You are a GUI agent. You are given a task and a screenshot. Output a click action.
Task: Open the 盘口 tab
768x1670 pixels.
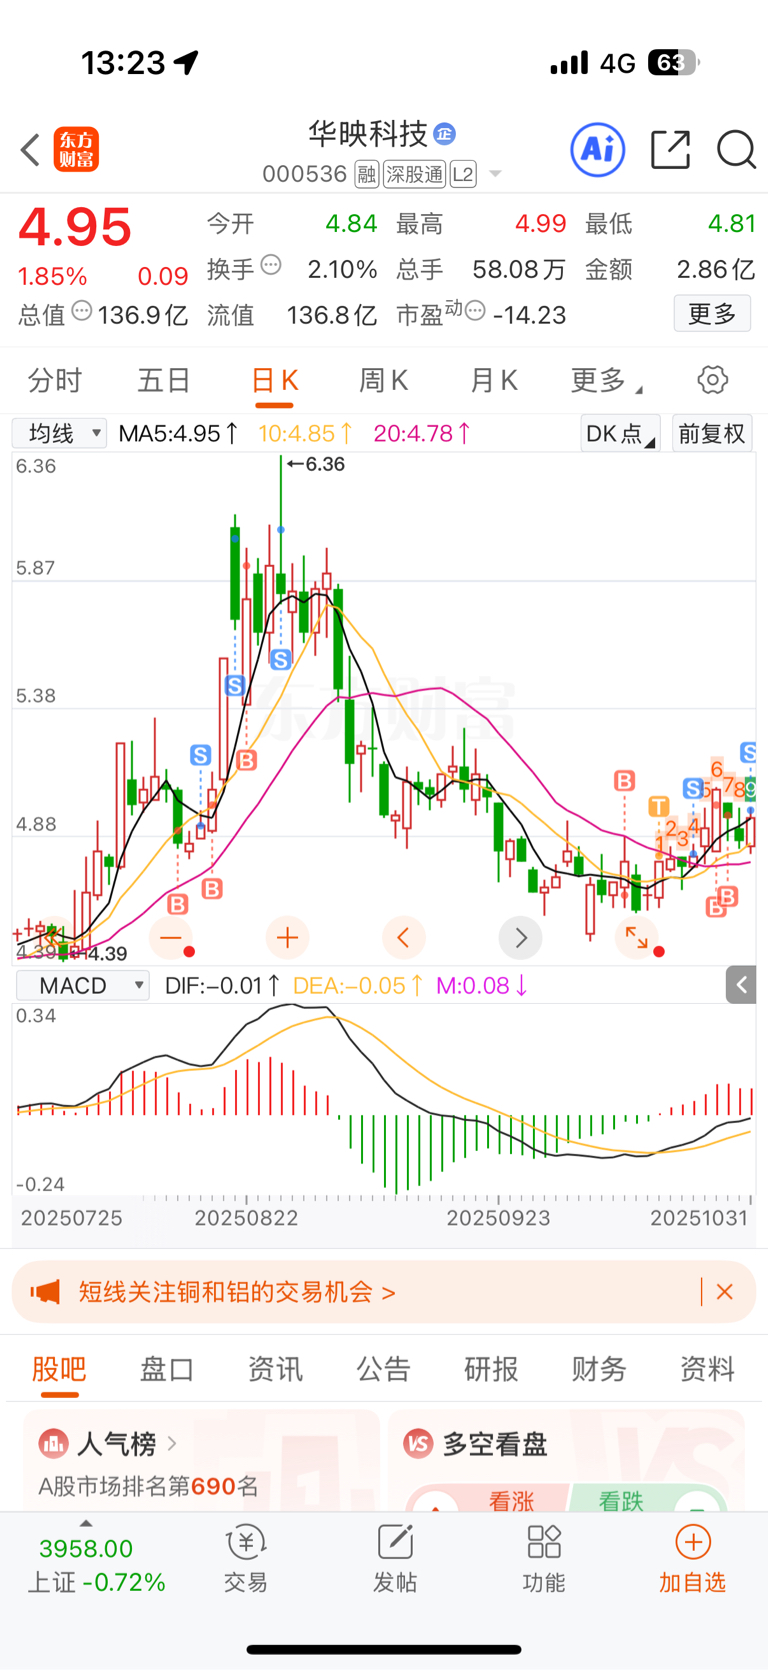coord(167,1369)
